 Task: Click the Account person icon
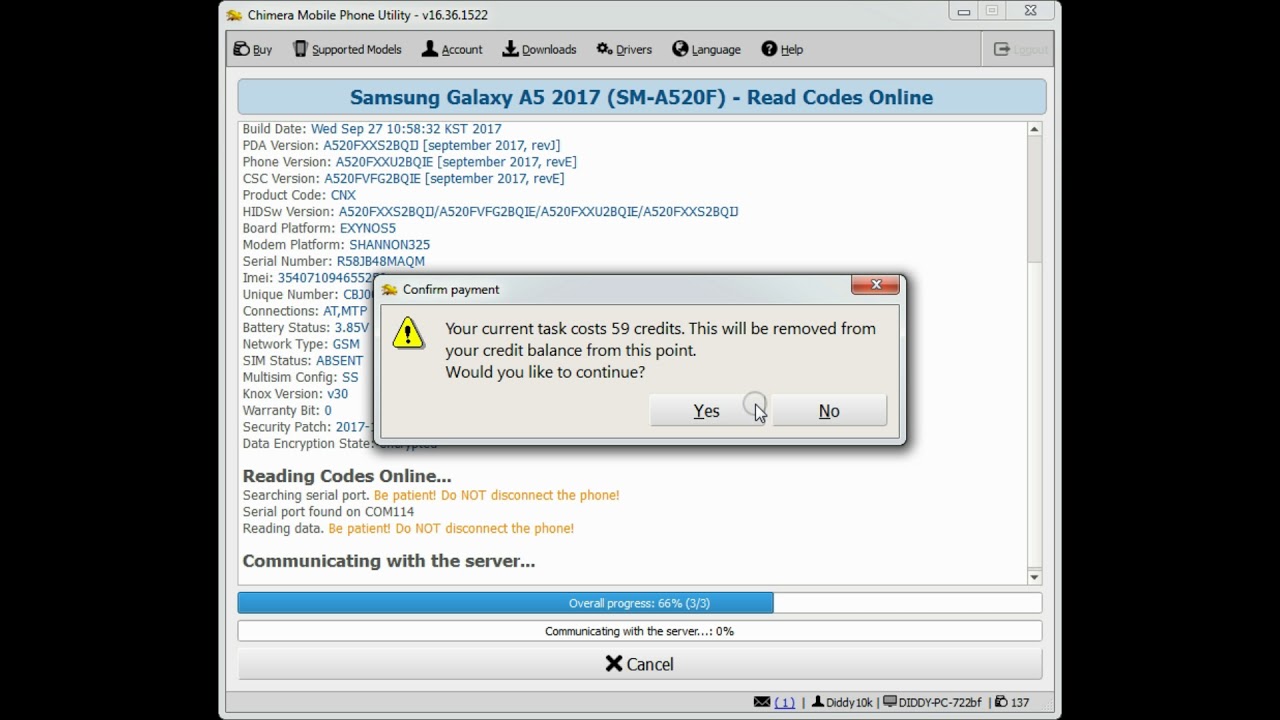(x=430, y=49)
